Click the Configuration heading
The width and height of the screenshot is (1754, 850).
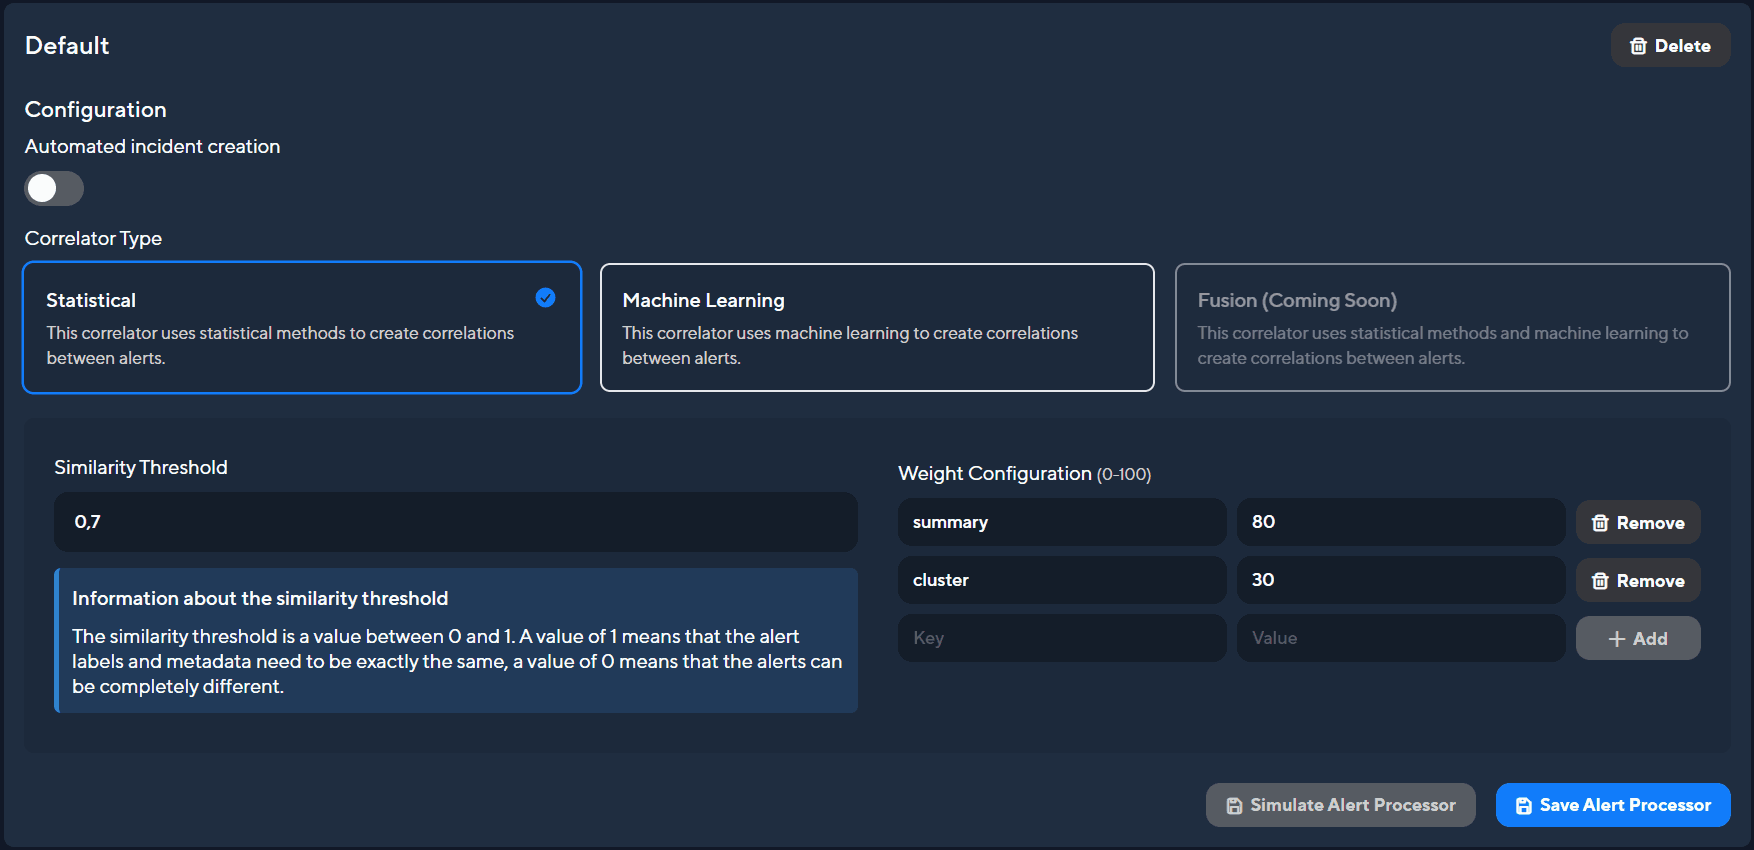(96, 110)
